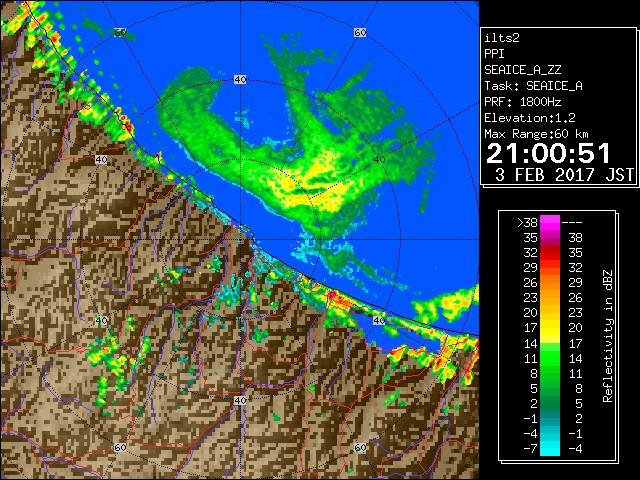Pick the red 32 dBZ legend color
Image resolution: width=640 pixels, height=480 pixels.
pos(550,253)
